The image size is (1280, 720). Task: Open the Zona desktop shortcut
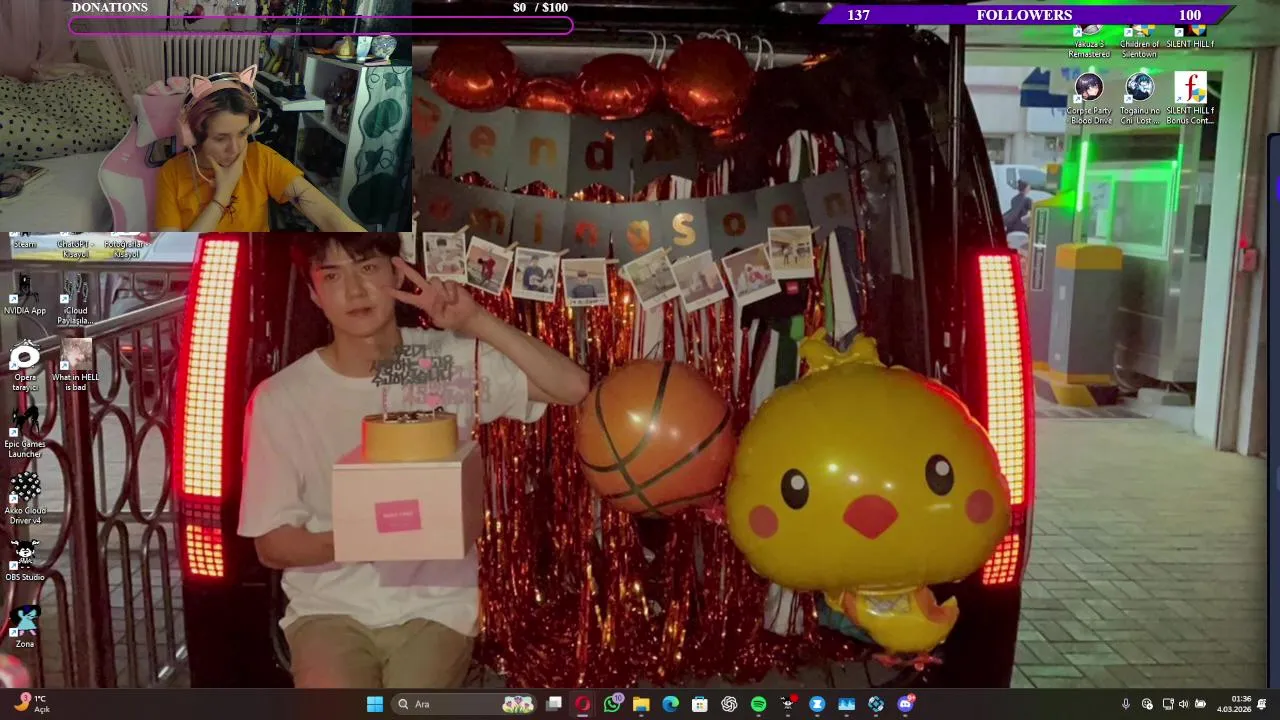[x=25, y=627]
